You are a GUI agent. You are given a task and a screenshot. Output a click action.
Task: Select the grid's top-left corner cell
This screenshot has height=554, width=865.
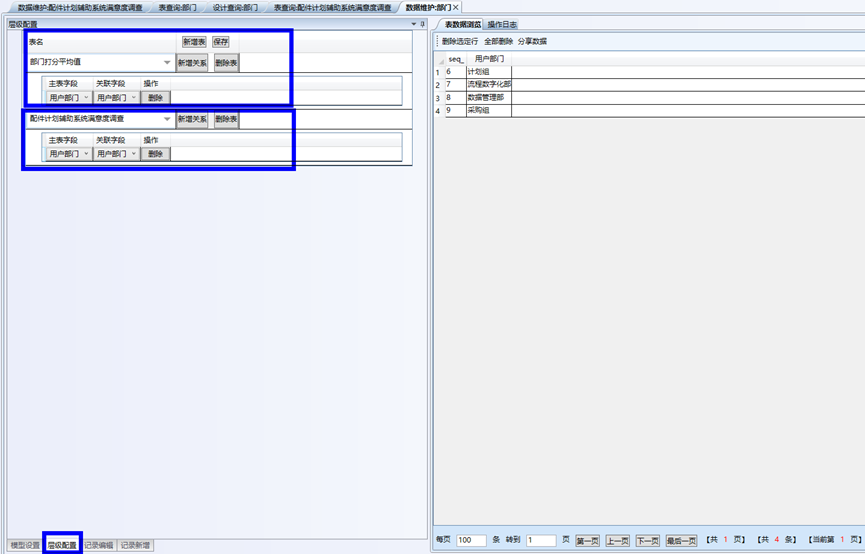click(440, 59)
